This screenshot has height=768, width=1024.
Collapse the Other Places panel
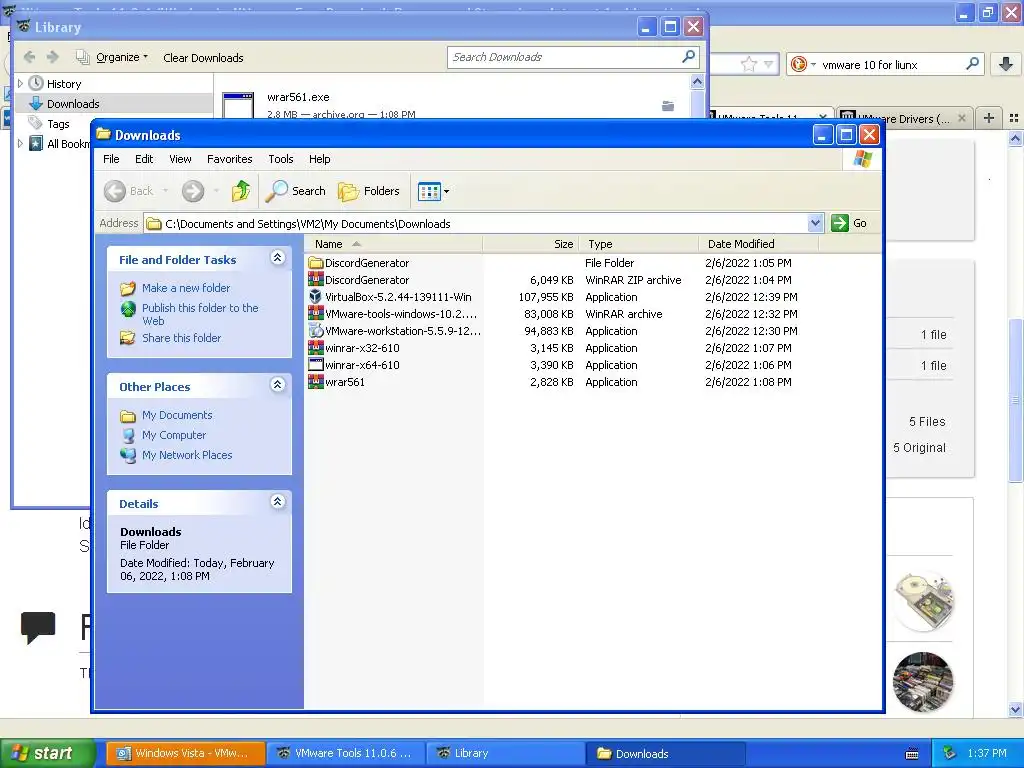point(278,384)
